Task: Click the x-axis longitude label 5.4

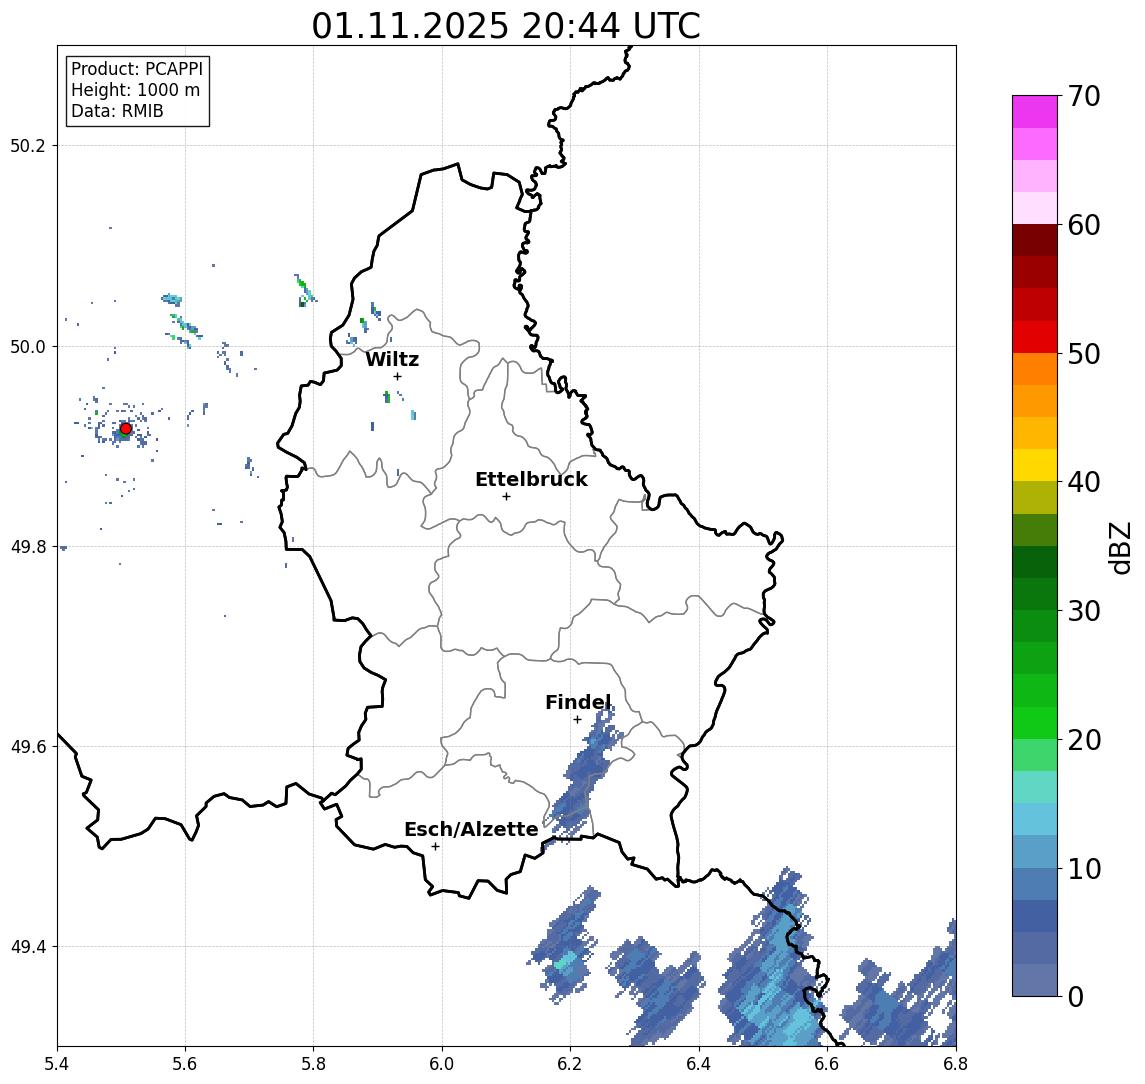Action: tap(57, 1064)
